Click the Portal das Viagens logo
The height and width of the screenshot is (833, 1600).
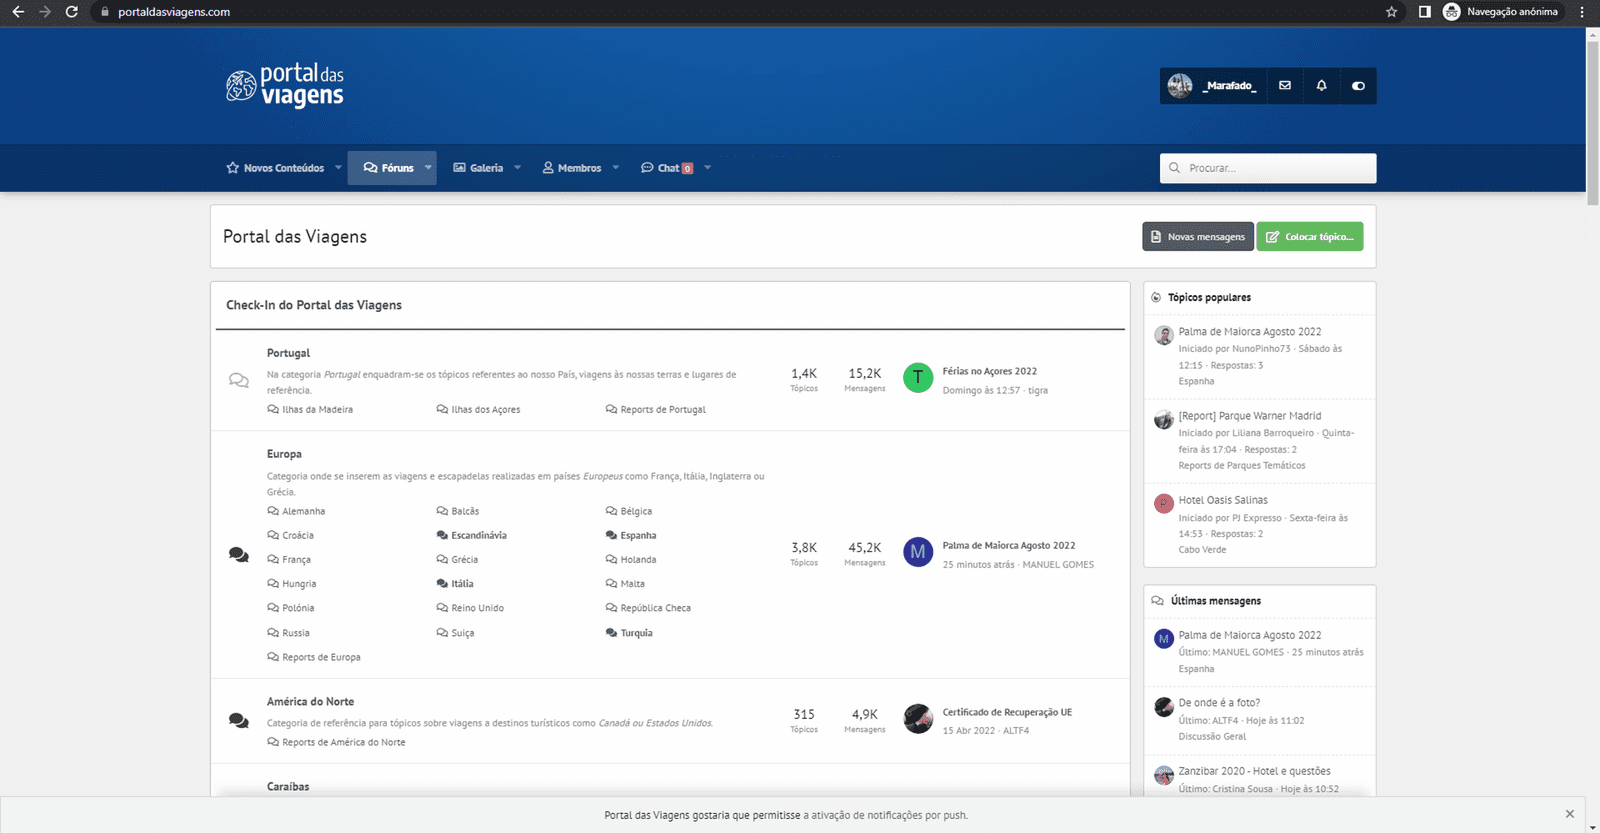(x=285, y=86)
